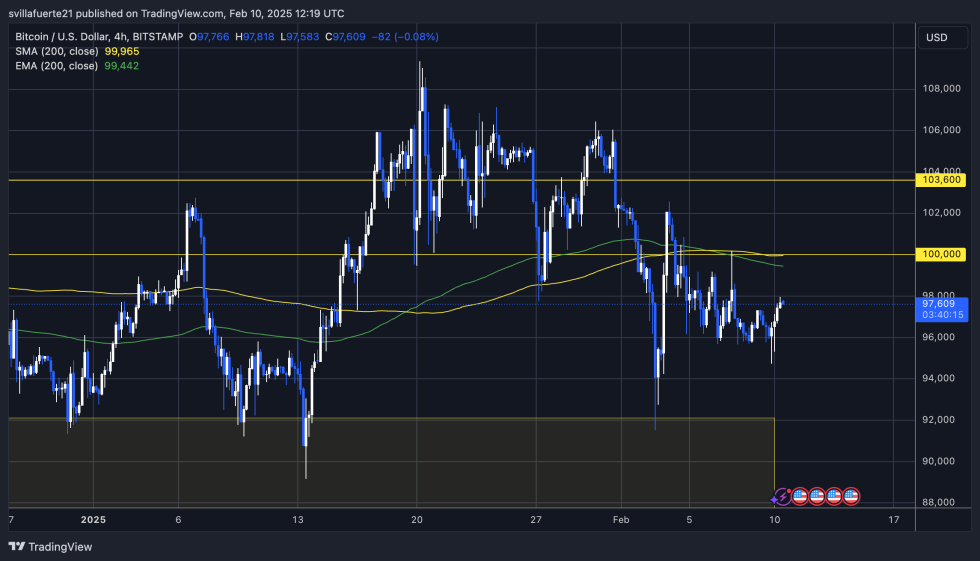980x561 pixels.
Task: Click the EMA value 99,442
Action: click(122, 66)
